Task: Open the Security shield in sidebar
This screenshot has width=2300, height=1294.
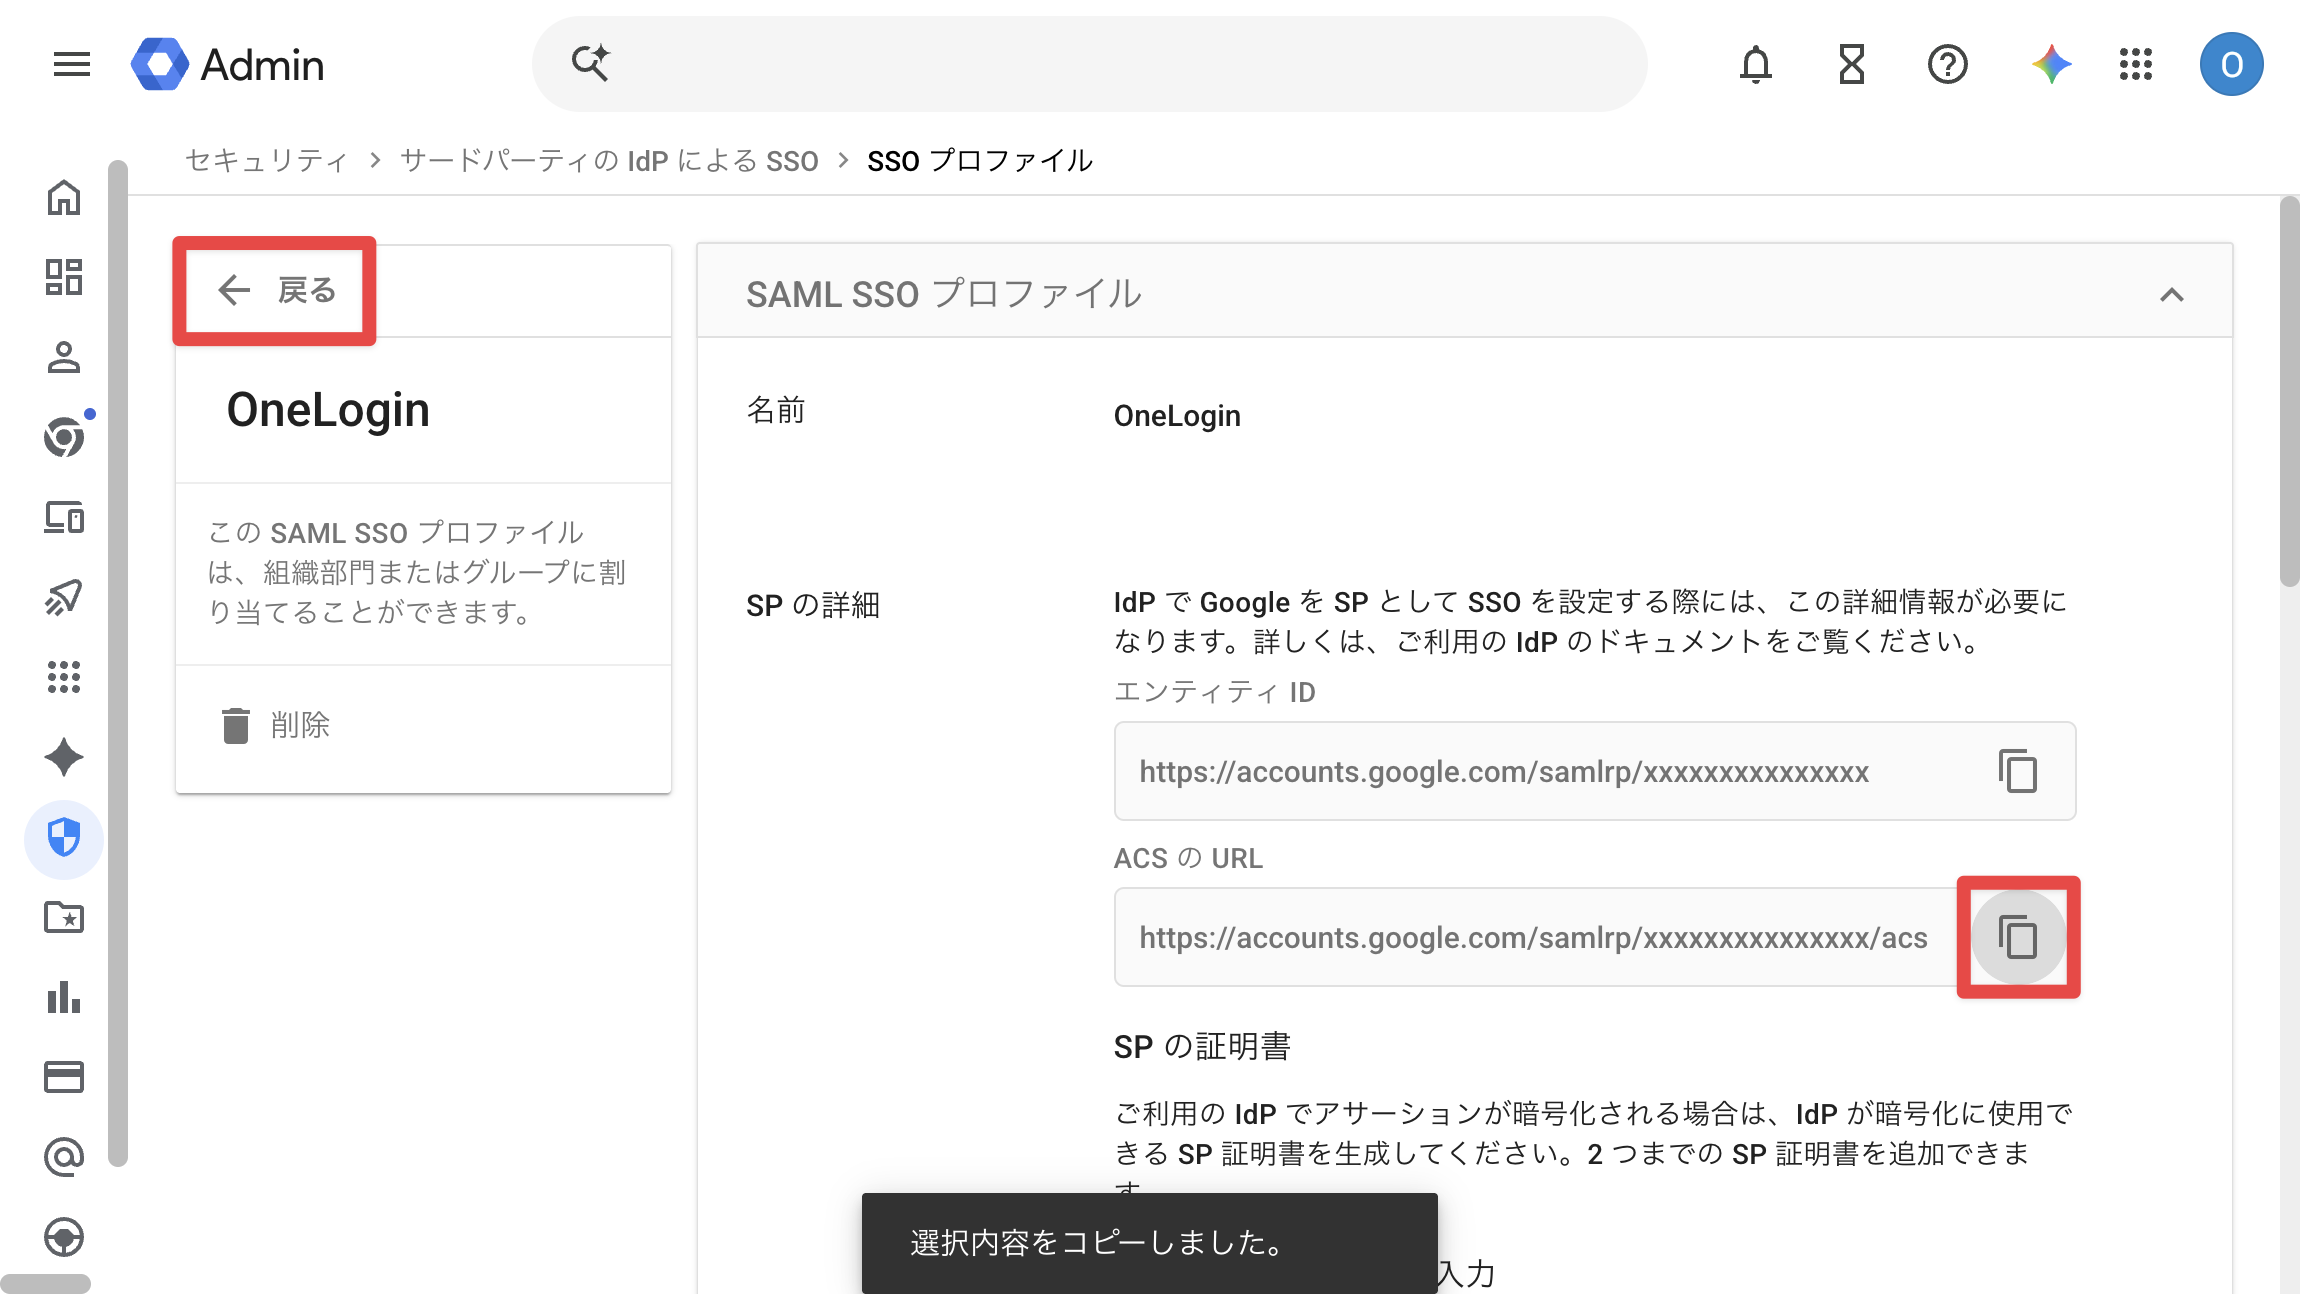Action: pyautogui.click(x=64, y=838)
